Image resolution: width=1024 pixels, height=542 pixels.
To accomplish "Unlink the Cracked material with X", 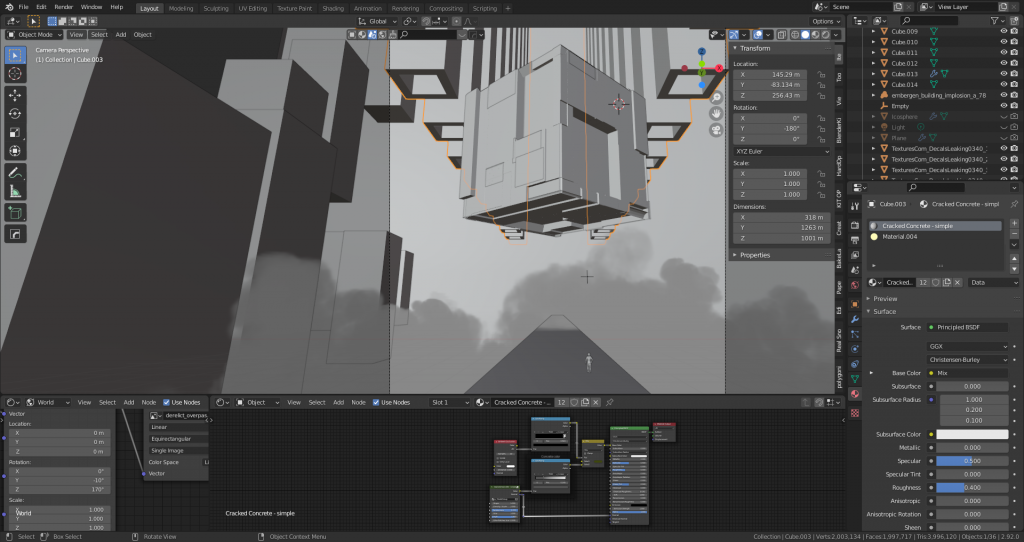I will (x=957, y=283).
